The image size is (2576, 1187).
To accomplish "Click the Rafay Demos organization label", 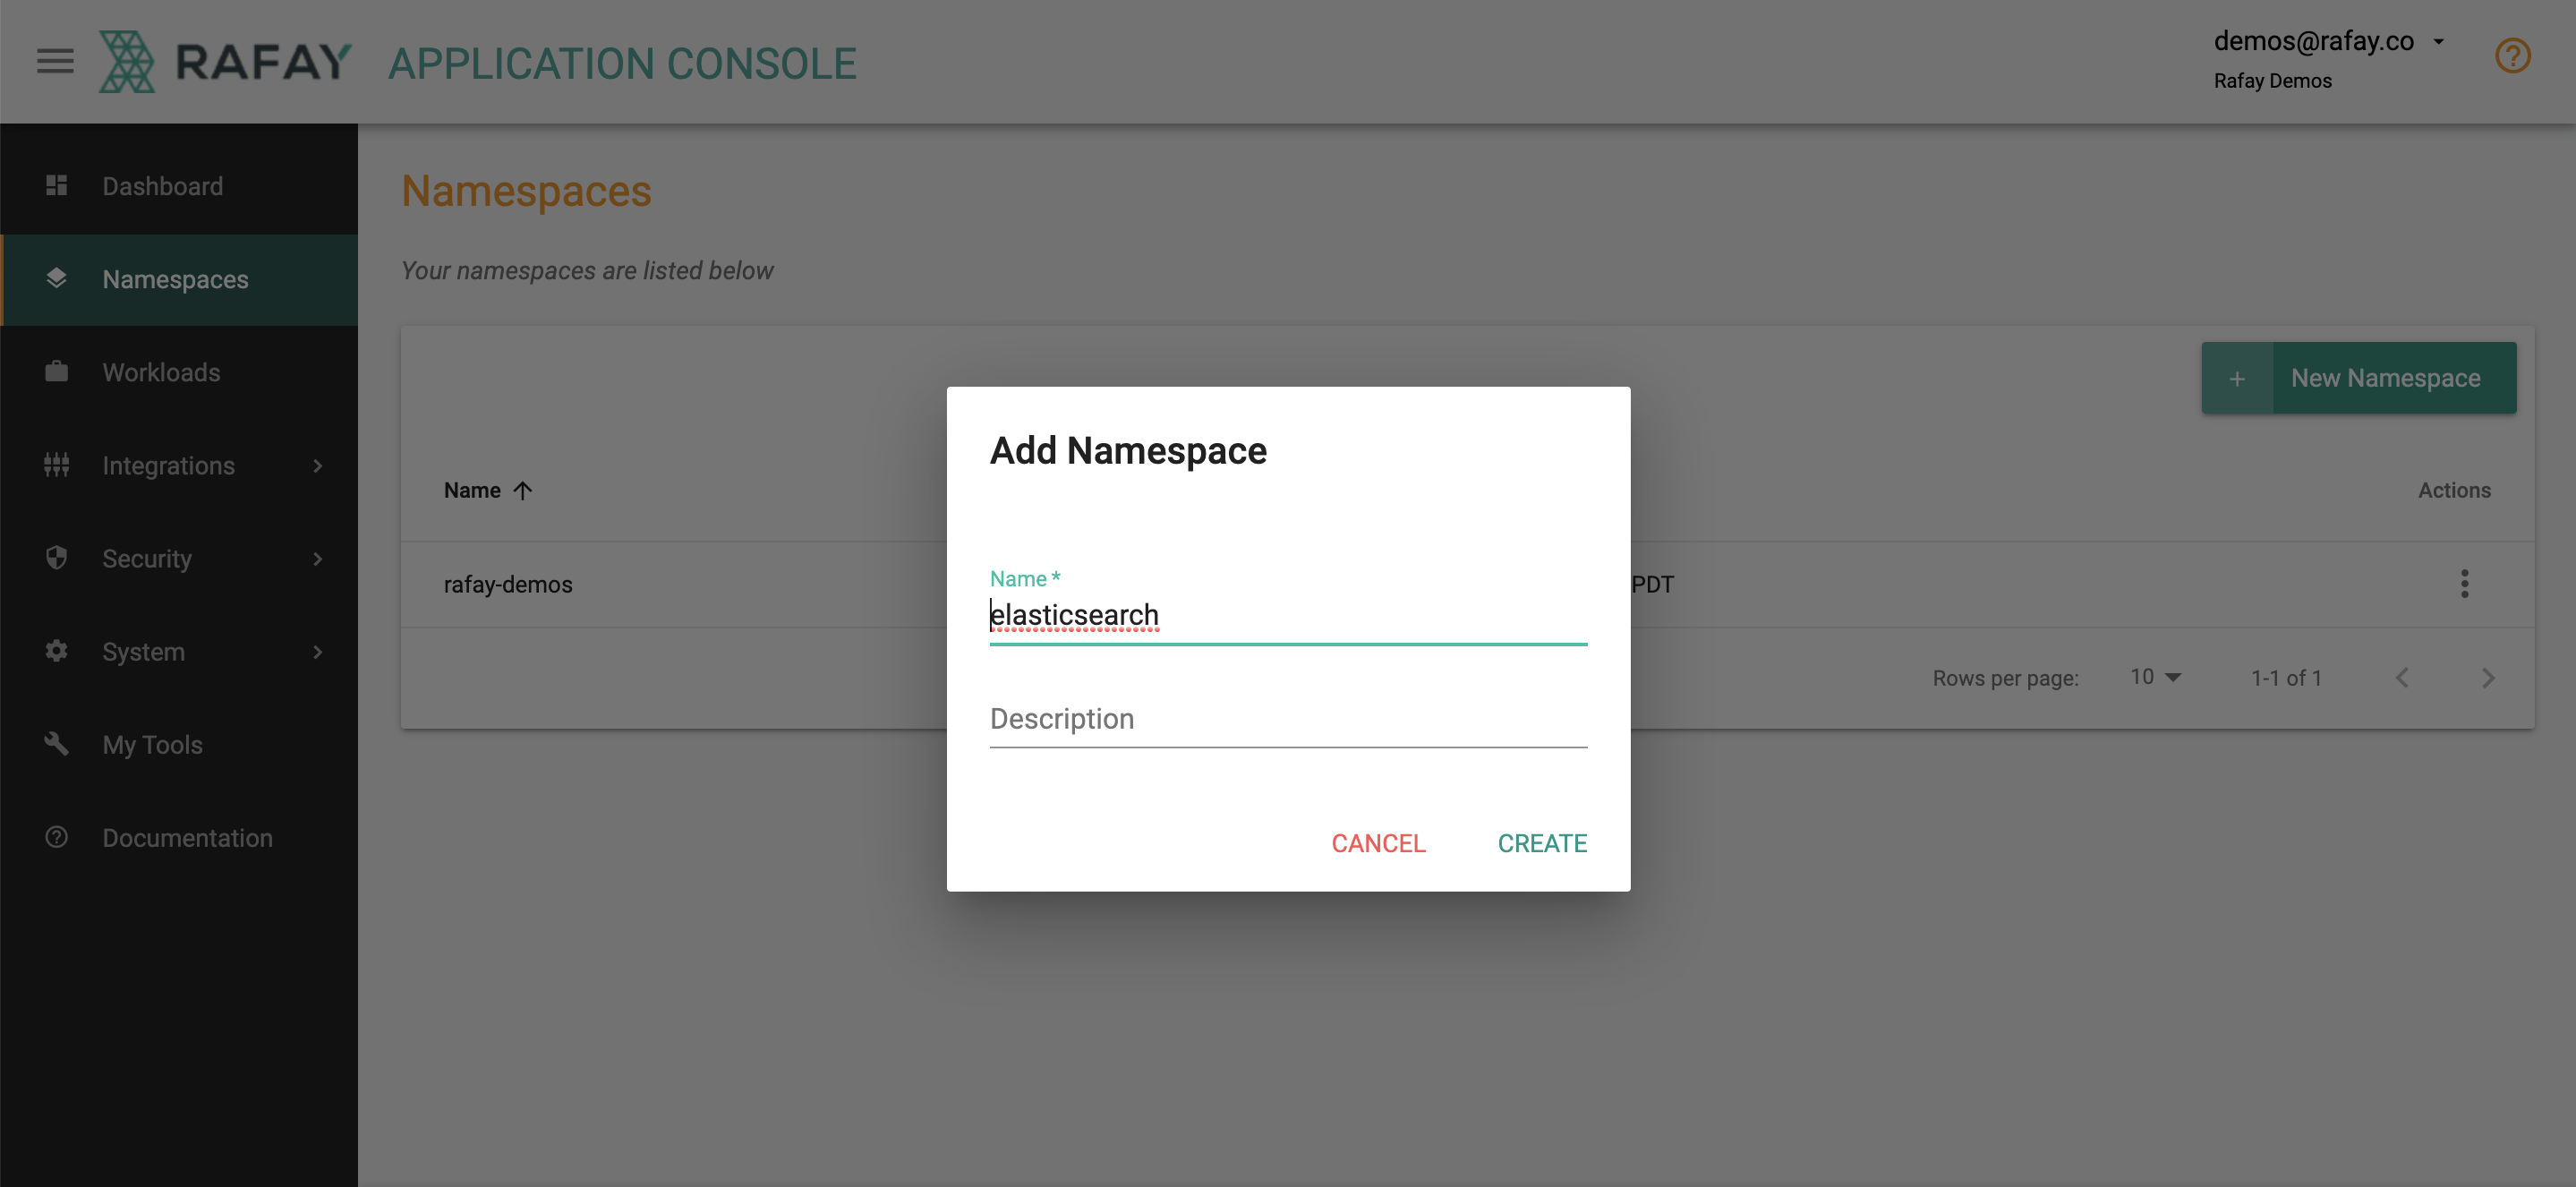I will [x=2272, y=81].
